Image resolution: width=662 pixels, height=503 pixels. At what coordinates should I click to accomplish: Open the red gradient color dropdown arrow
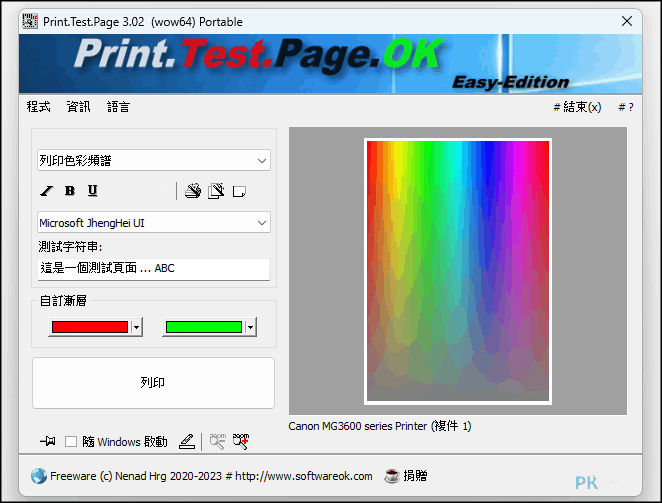(x=136, y=327)
